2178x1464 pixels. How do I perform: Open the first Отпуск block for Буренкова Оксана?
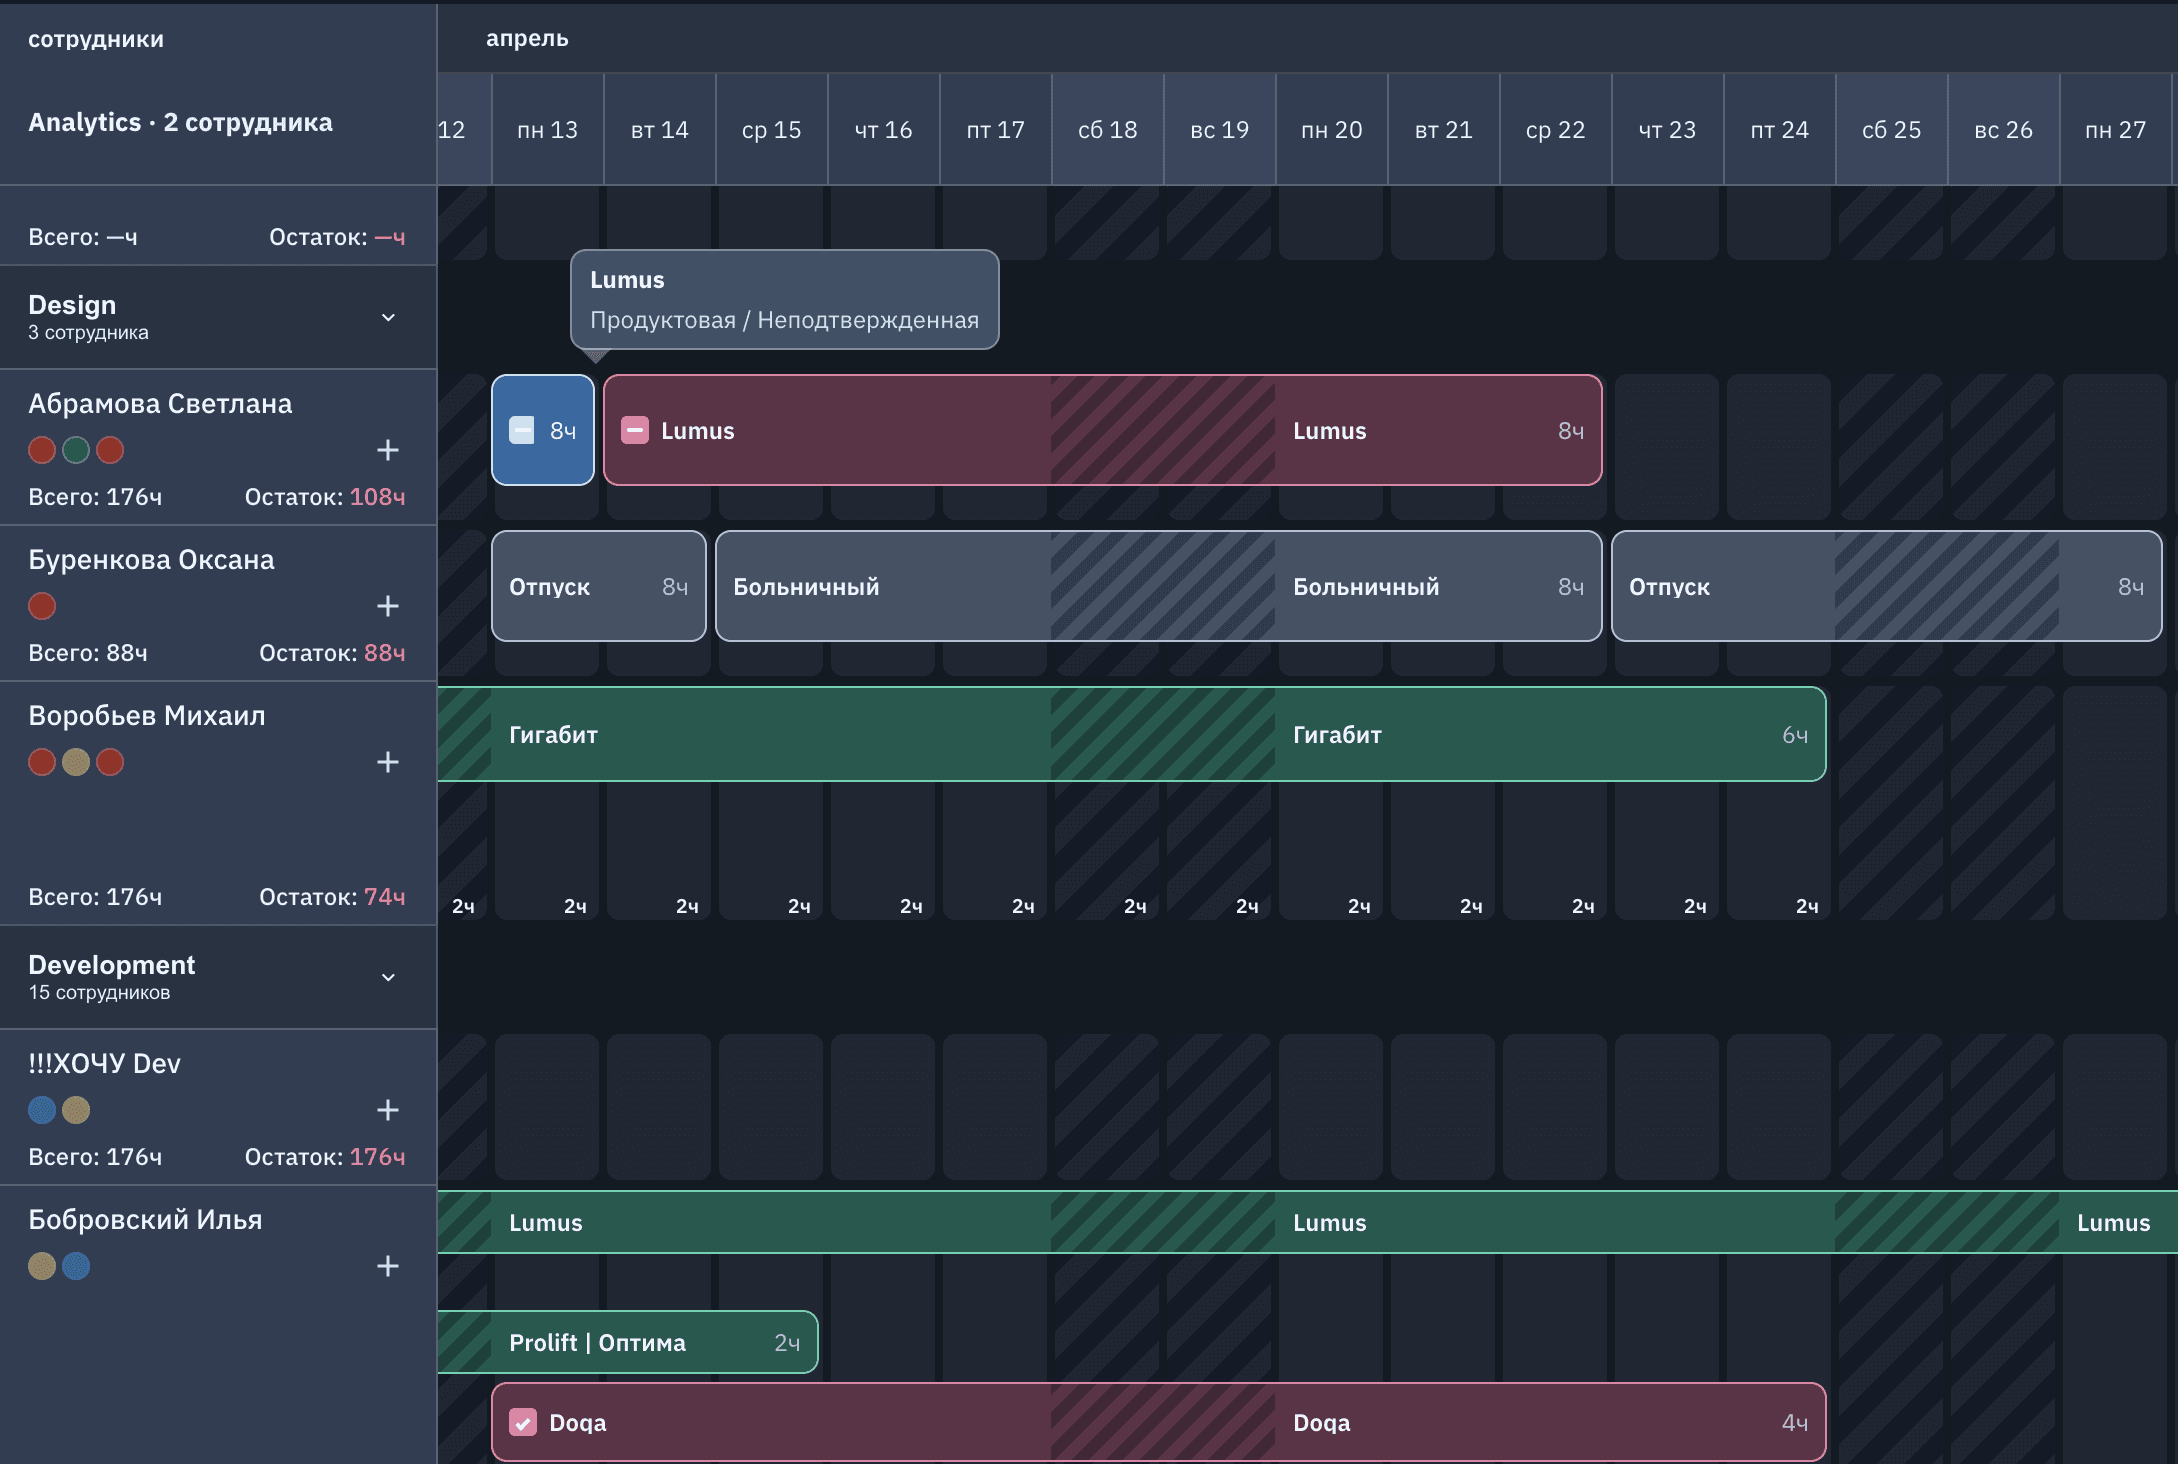[599, 586]
